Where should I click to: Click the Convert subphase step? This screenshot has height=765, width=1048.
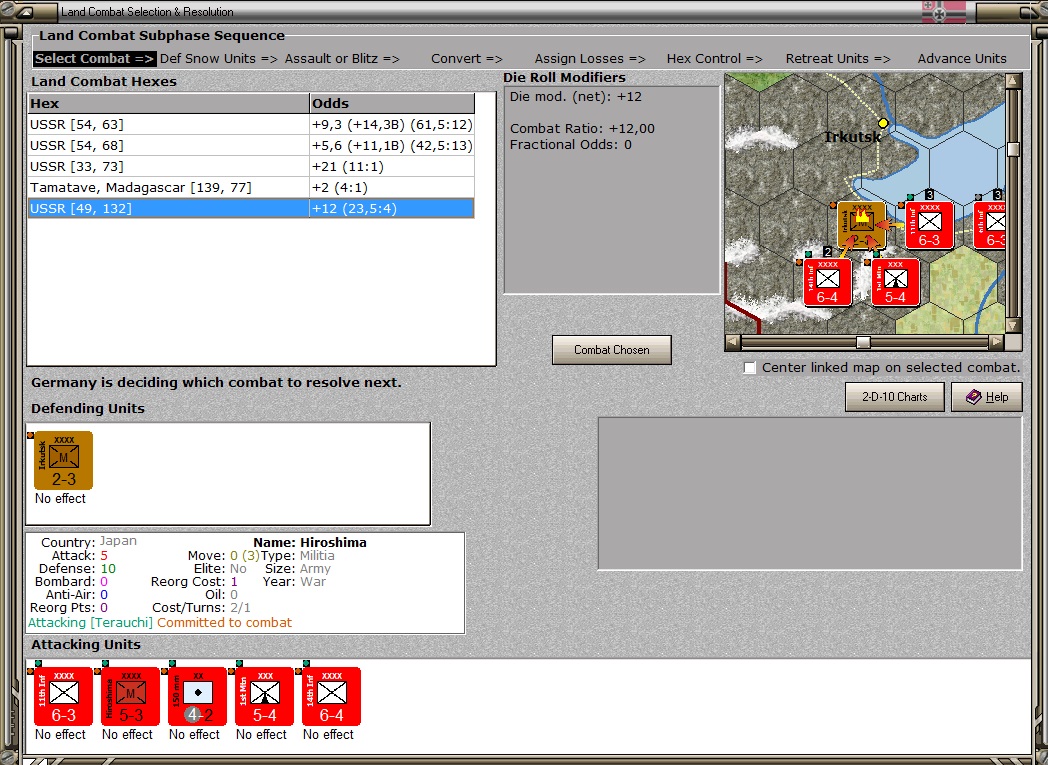[x=467, y=59]
